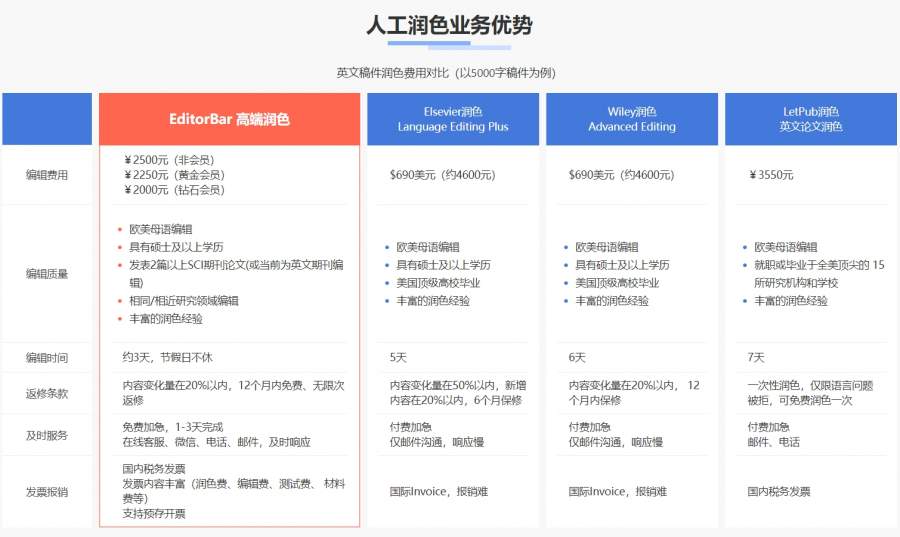This screenshot has height=537, width=900.
Task: Click LetPub service 邮件、电话
Action: pyautogui.click(x=774, y=442)
